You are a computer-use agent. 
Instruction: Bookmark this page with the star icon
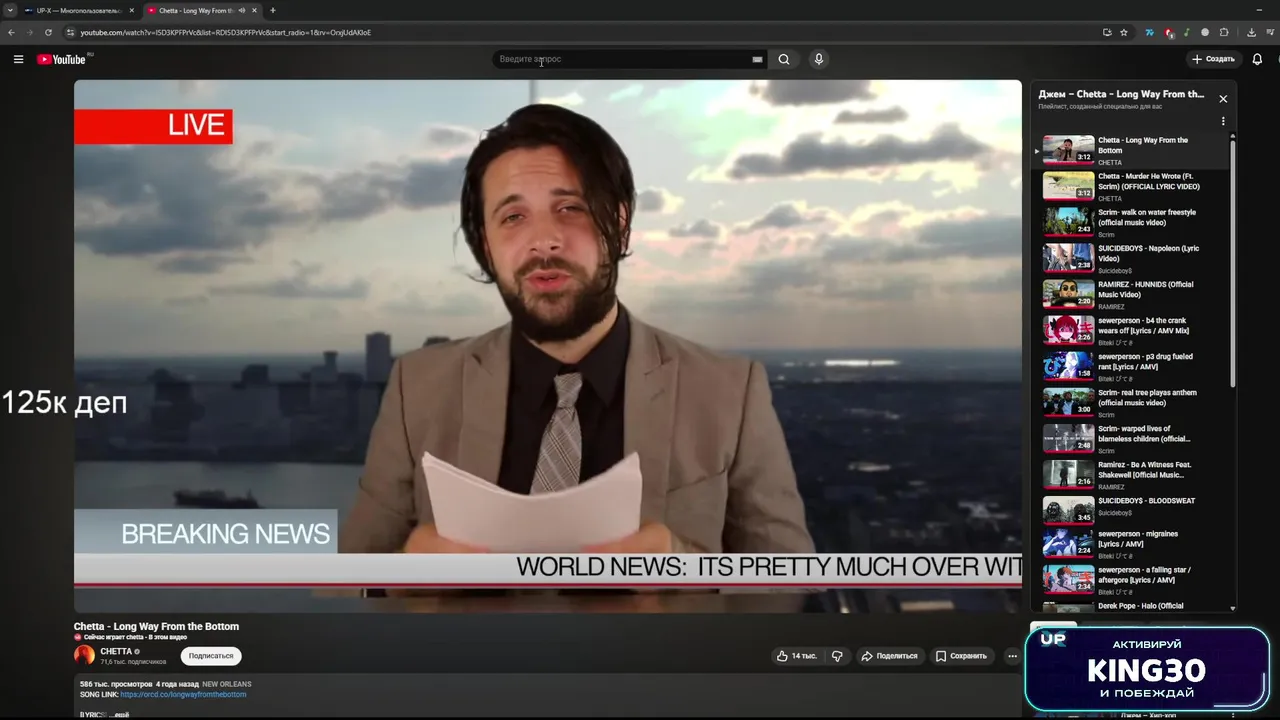pos(1124,32)
